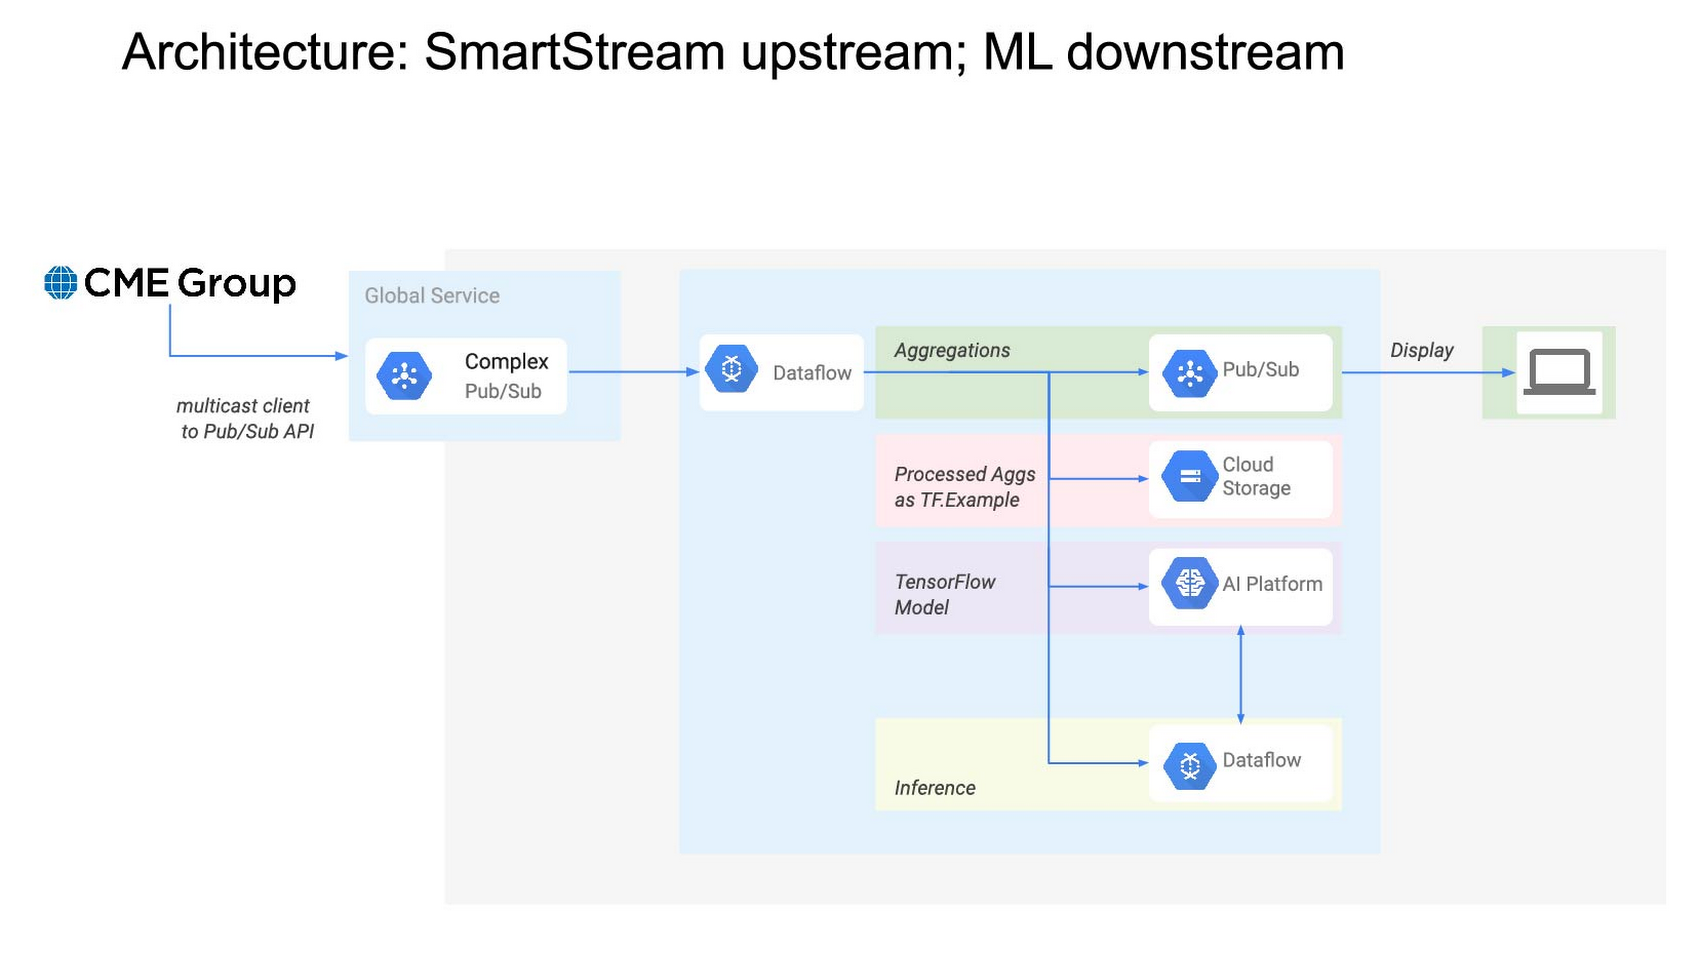Click the 'Cloud Storage' label
1700x953 pixels.
click(x=1256, y=476)
